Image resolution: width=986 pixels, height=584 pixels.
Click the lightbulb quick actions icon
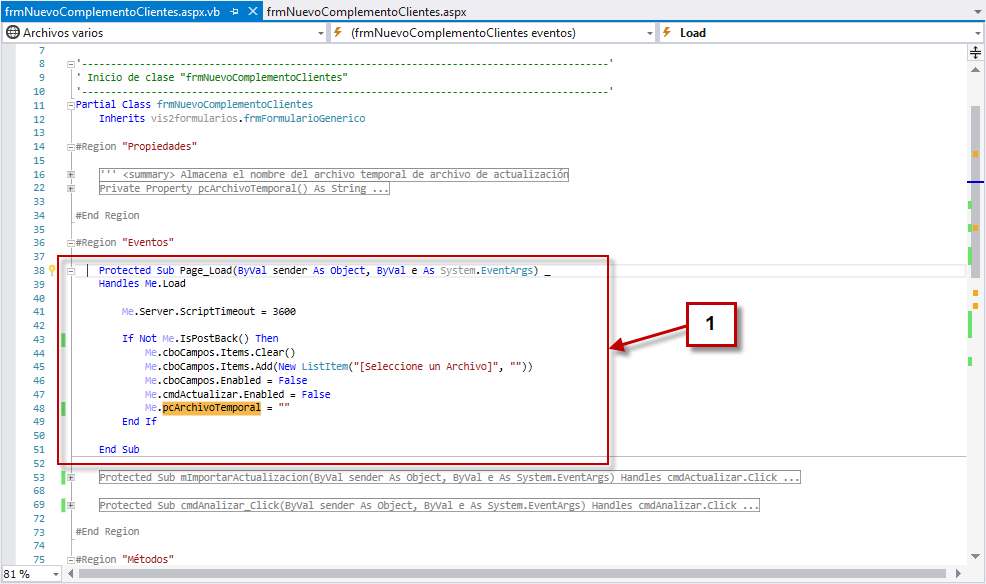coord(53,271)
